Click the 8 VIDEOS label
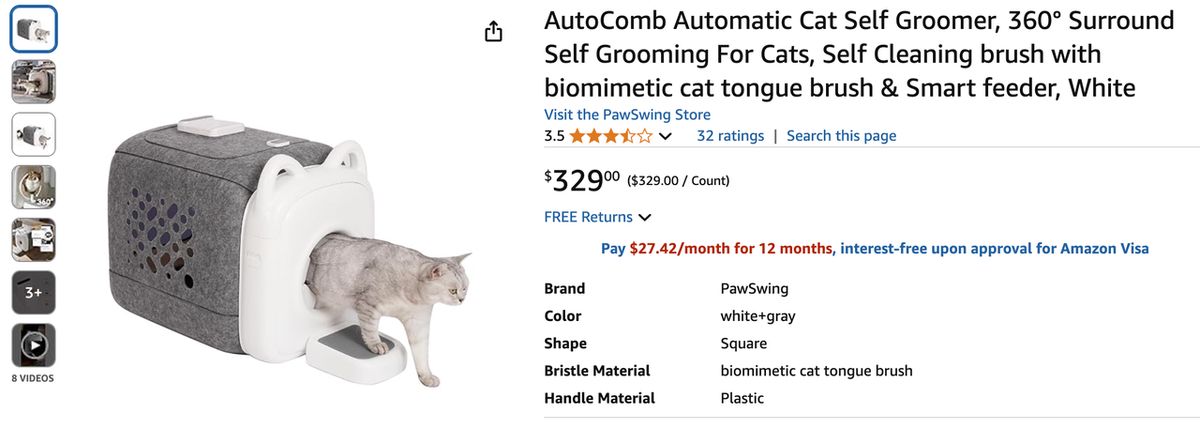 click(34, 379)
